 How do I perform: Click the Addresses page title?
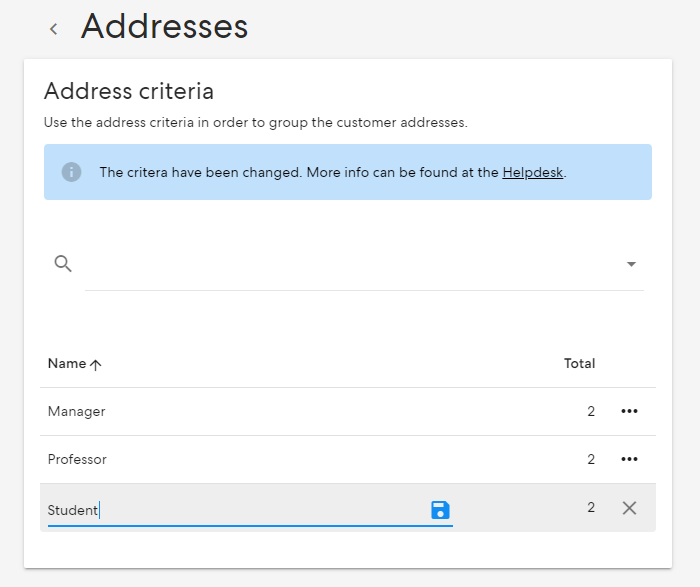pos(164,26)
